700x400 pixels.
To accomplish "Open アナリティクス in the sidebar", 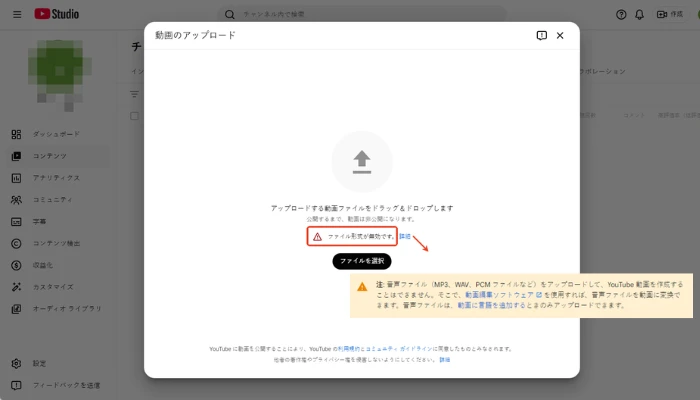I will pos(56,178).
